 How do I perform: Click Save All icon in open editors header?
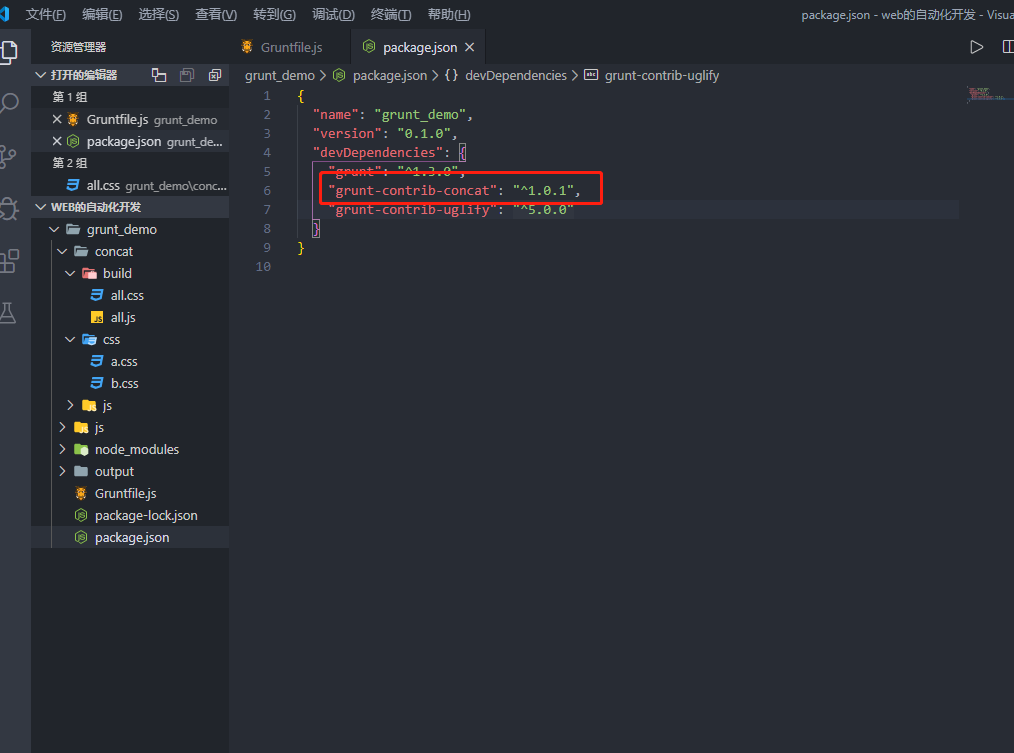tap(187, 75)
